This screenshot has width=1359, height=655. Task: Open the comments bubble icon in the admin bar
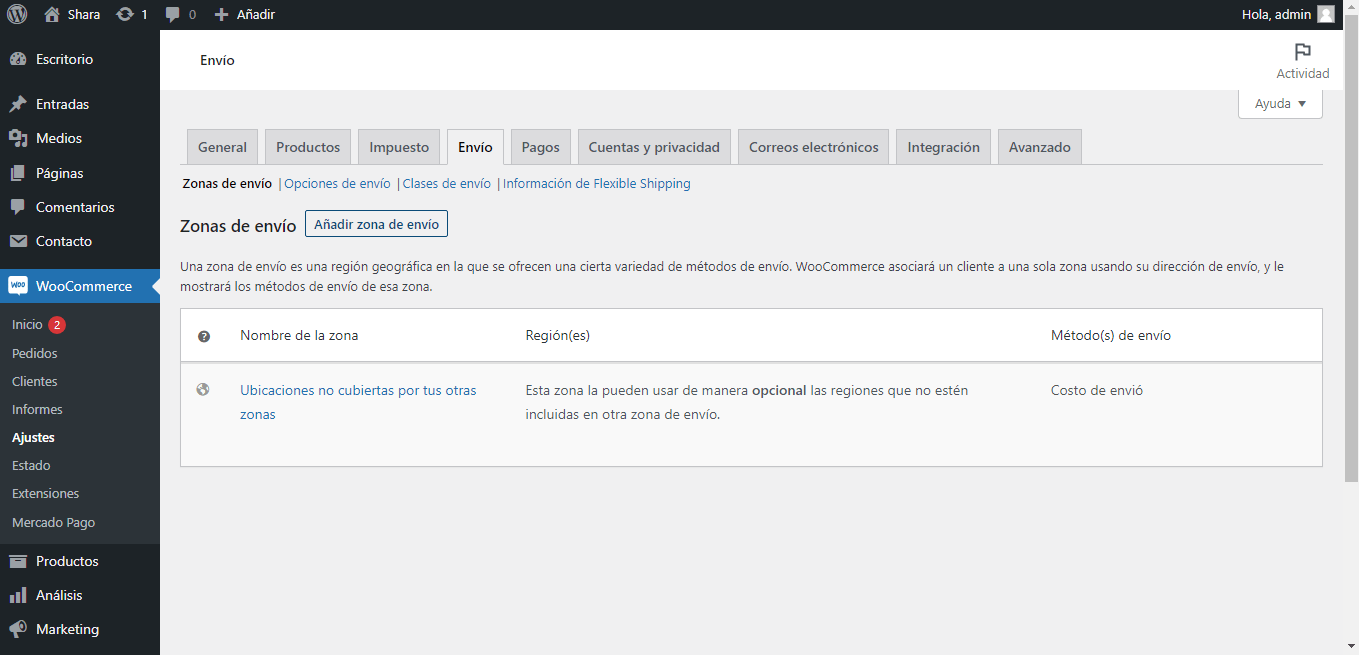pos(173,15)
